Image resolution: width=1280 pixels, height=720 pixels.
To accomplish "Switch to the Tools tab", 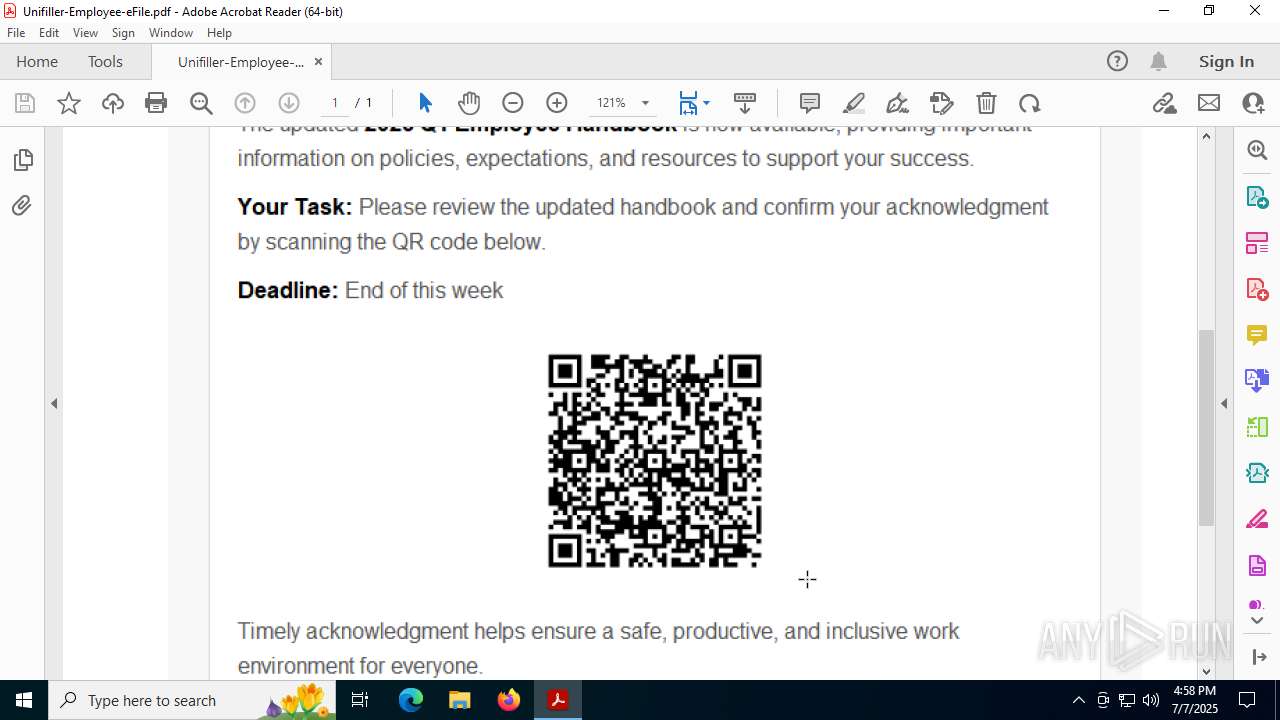I will [105, 62].
